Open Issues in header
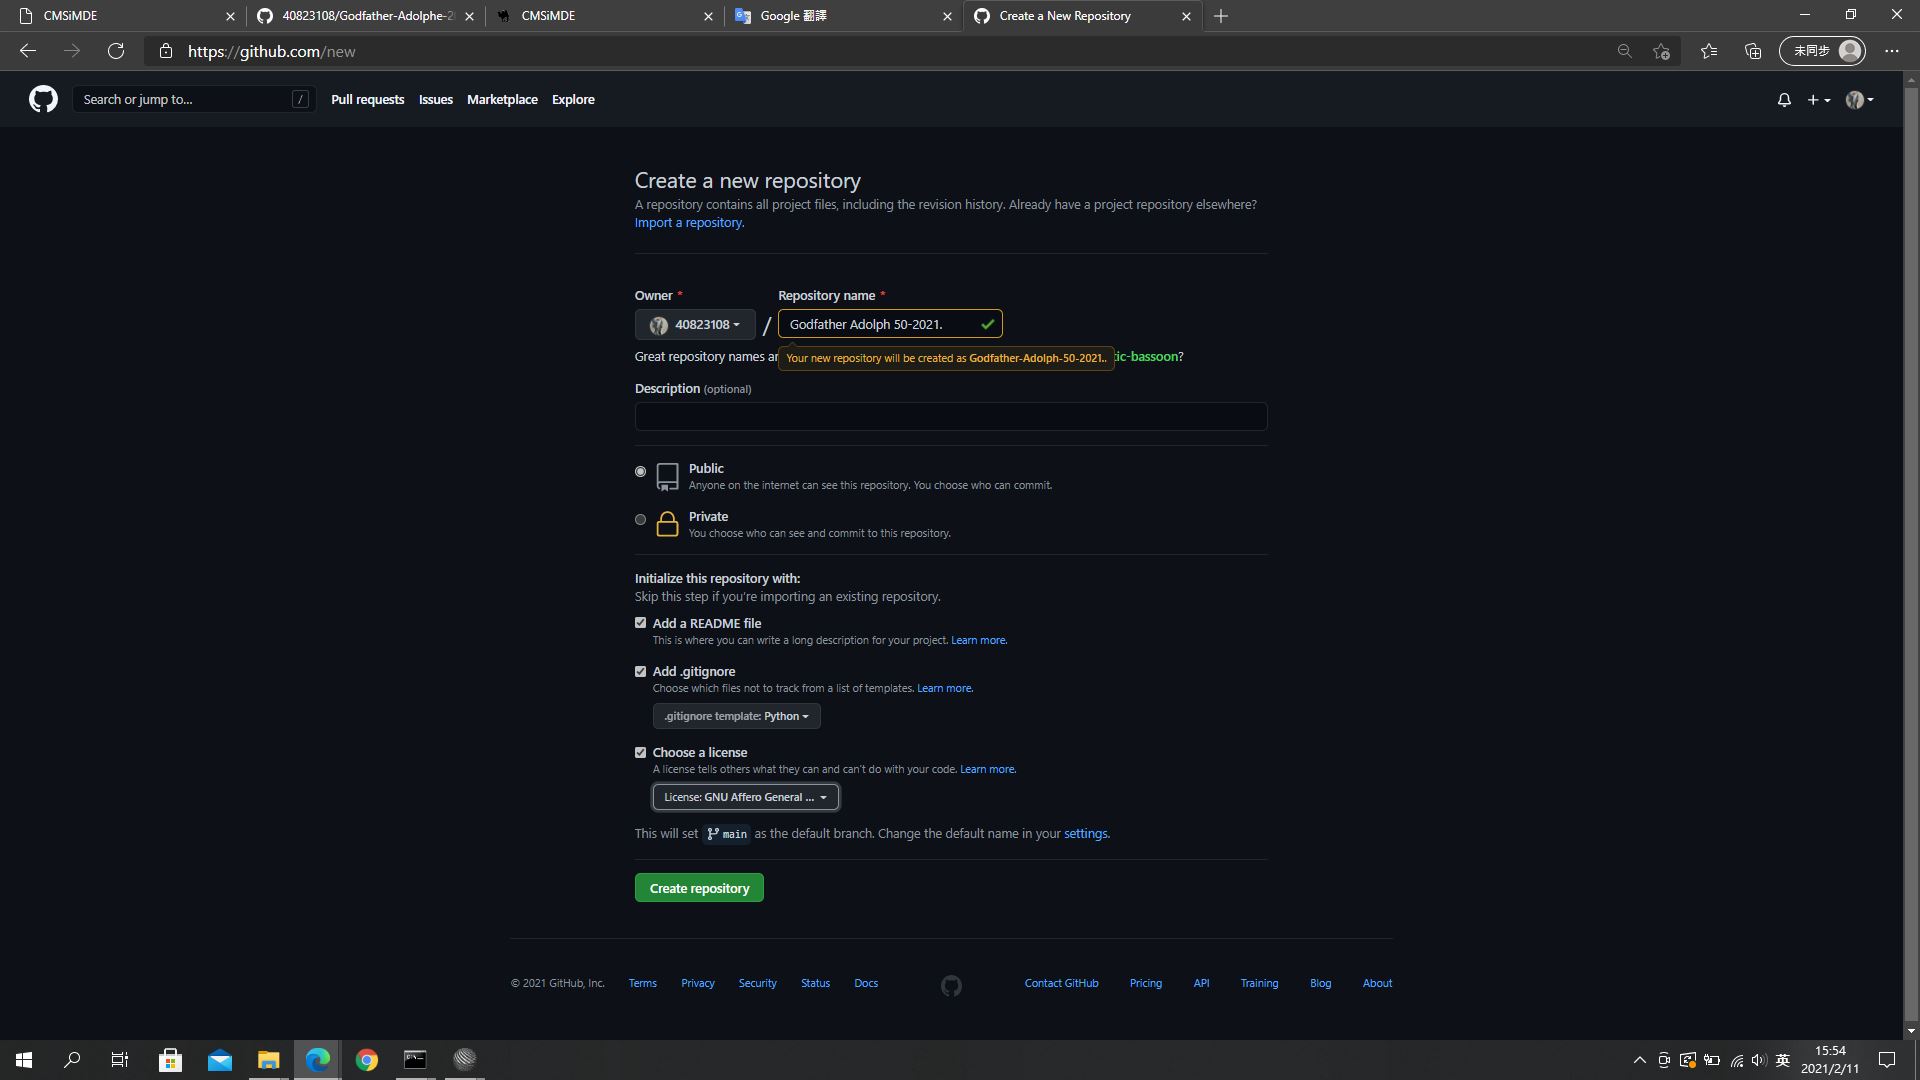The width and height of the screenshot is (1920, 1080). click(x=435, y=100)
